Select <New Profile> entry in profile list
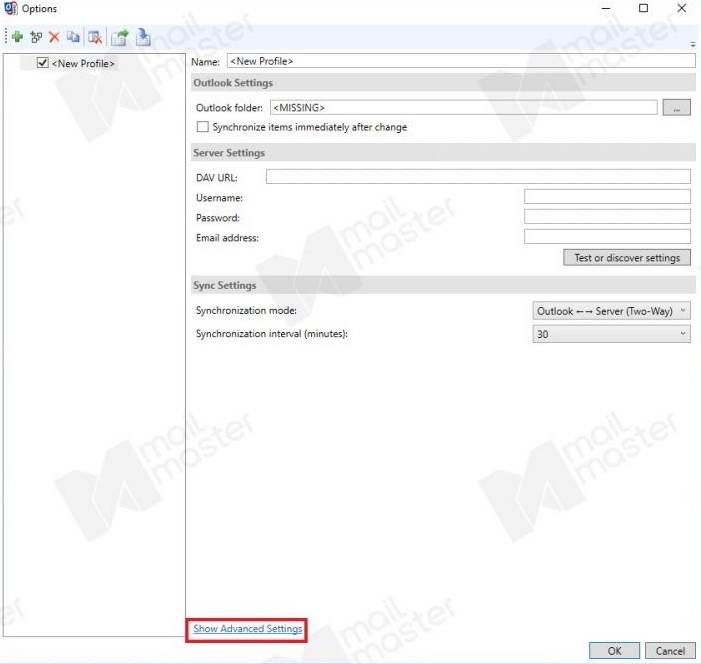 click(x=83, y=63)
